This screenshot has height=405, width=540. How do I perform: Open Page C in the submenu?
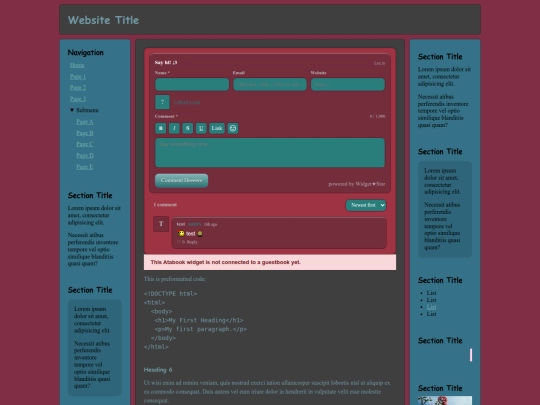coord(85,144)
